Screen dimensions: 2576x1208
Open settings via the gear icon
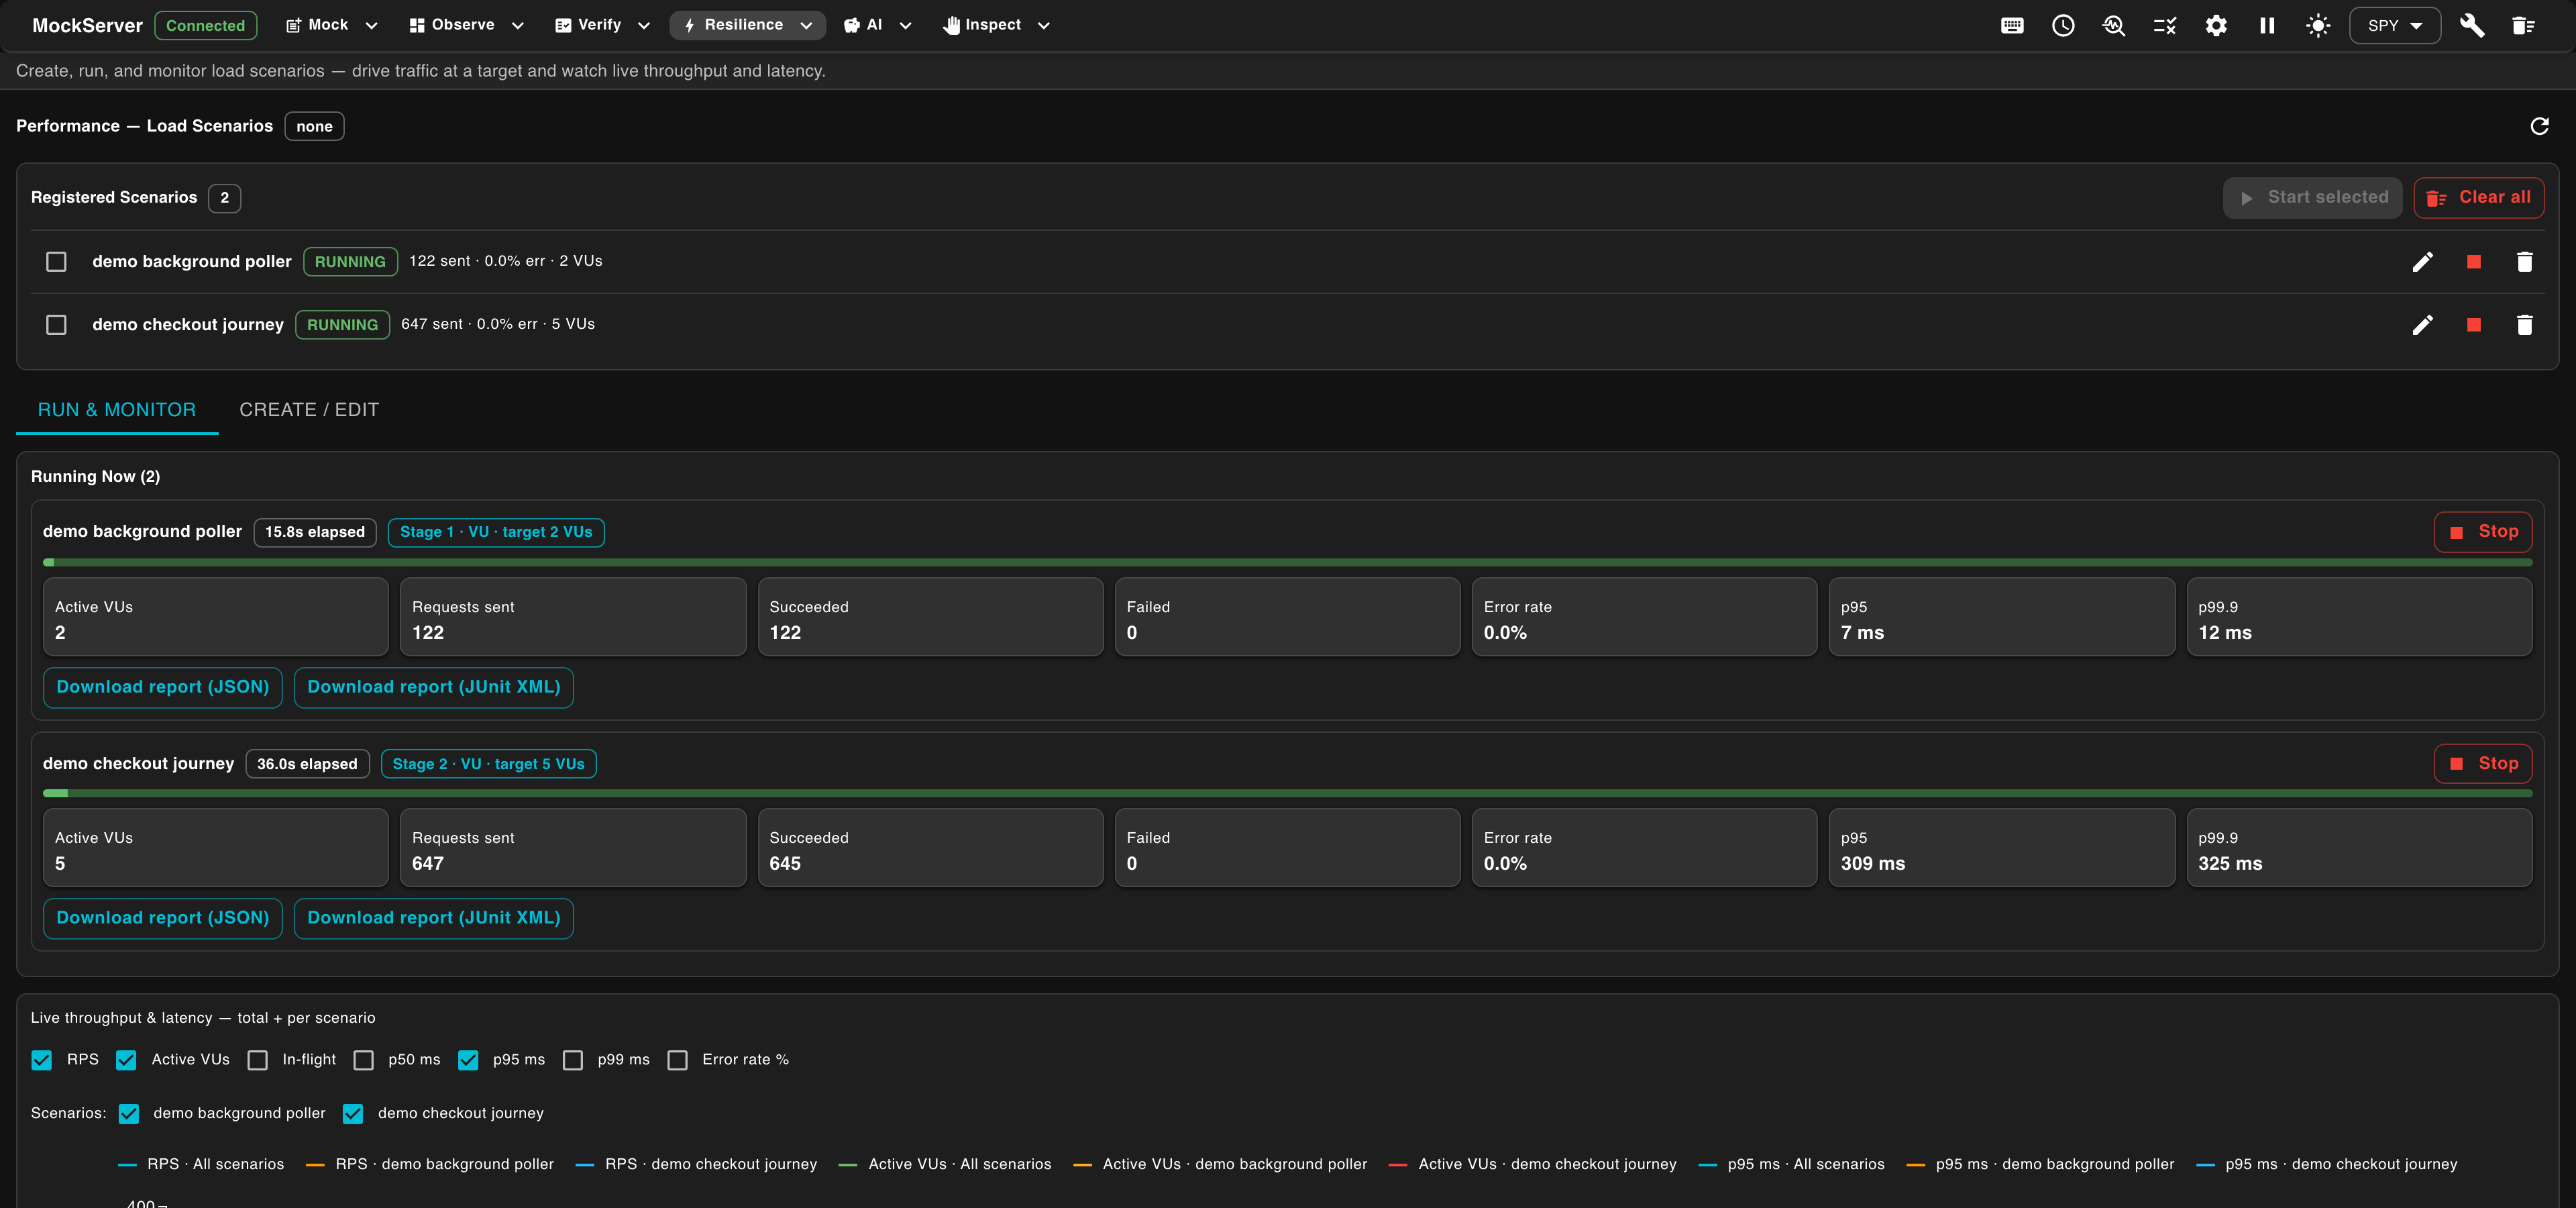tap(2216, 26)
